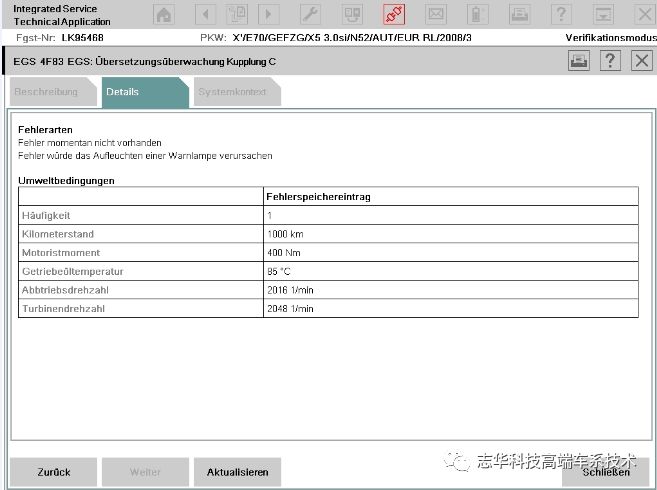Click the forward arrow toolbar icon
This screenshot has width=657, height=490.
(x=267, y=14)
